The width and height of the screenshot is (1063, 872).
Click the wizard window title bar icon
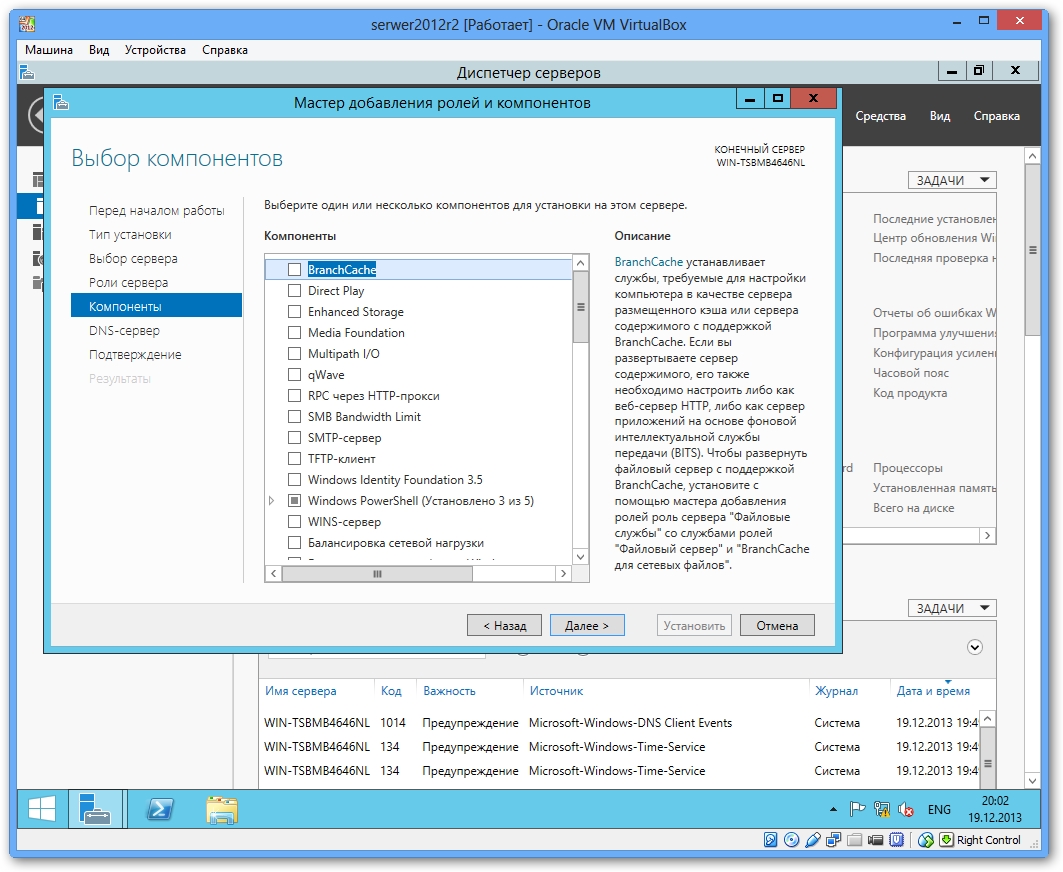point(61,102)
